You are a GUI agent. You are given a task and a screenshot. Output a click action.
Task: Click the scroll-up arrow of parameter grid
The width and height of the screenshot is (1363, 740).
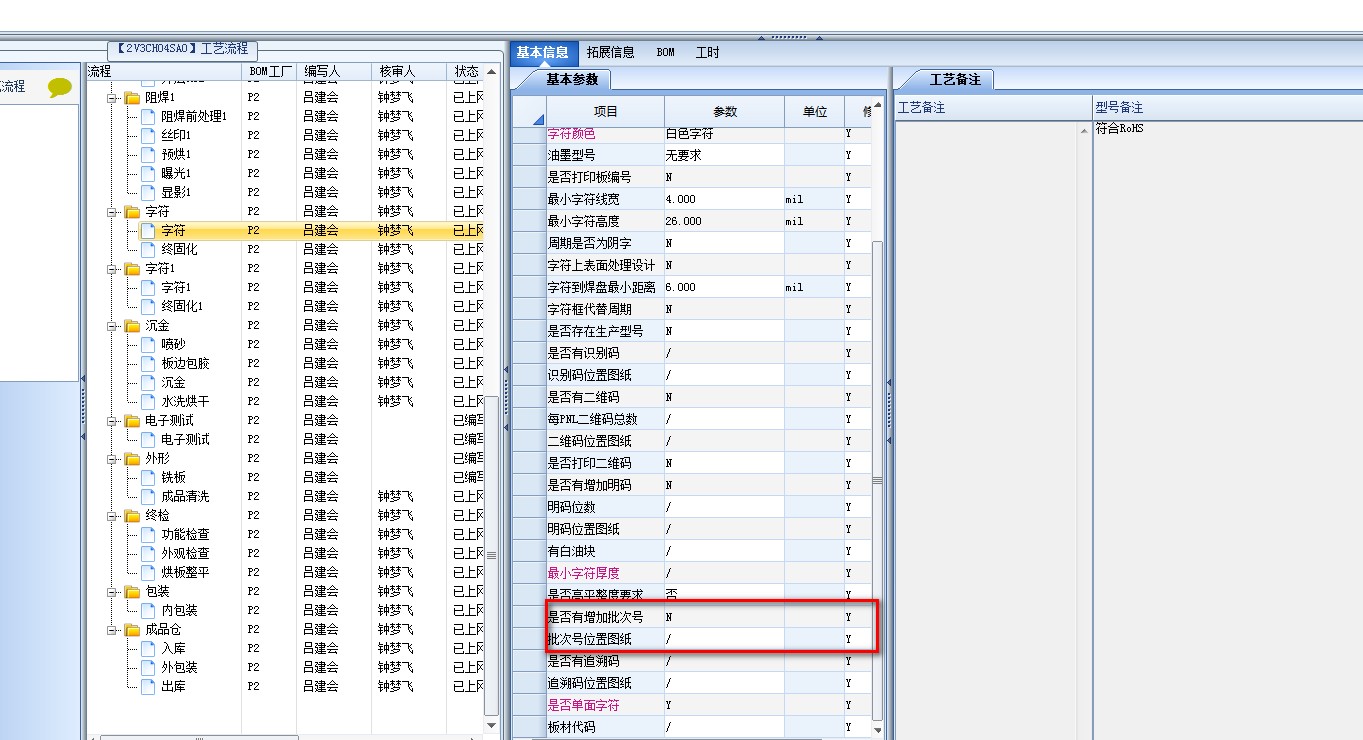point(878,105)
